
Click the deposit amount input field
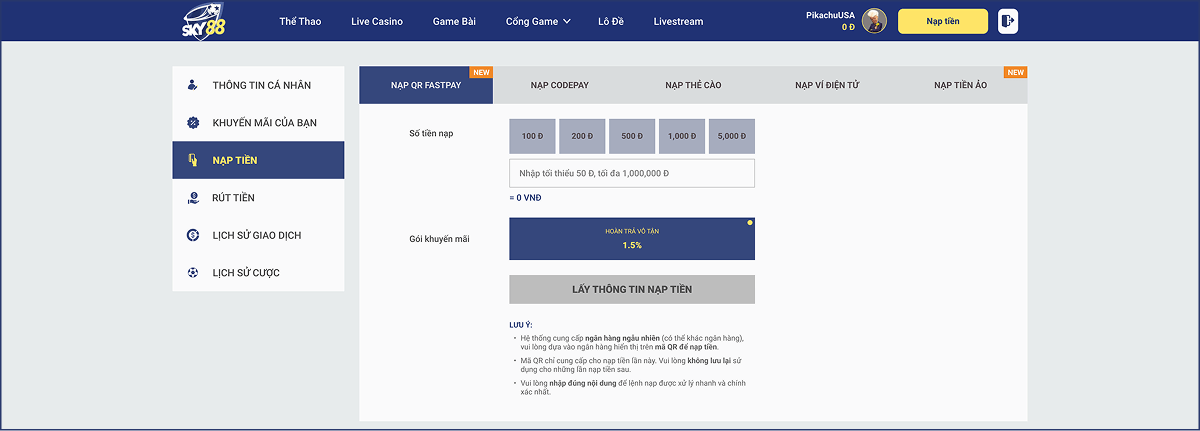(631, 173)
